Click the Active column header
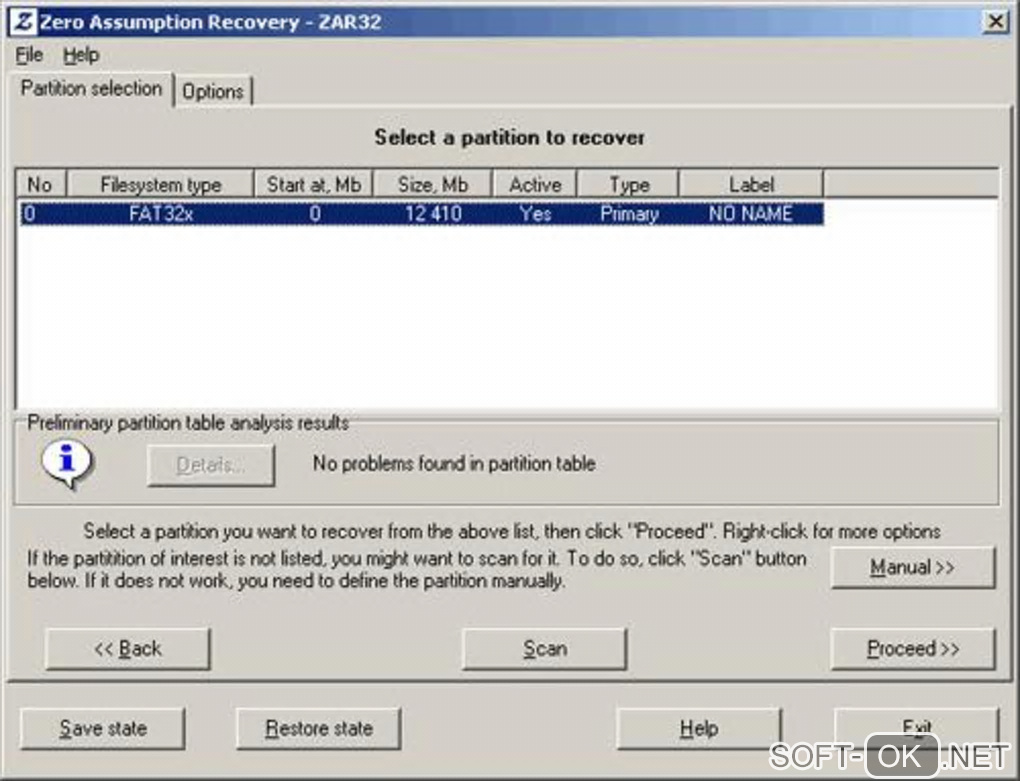The image size is (1020, 781). coord(535,185)
